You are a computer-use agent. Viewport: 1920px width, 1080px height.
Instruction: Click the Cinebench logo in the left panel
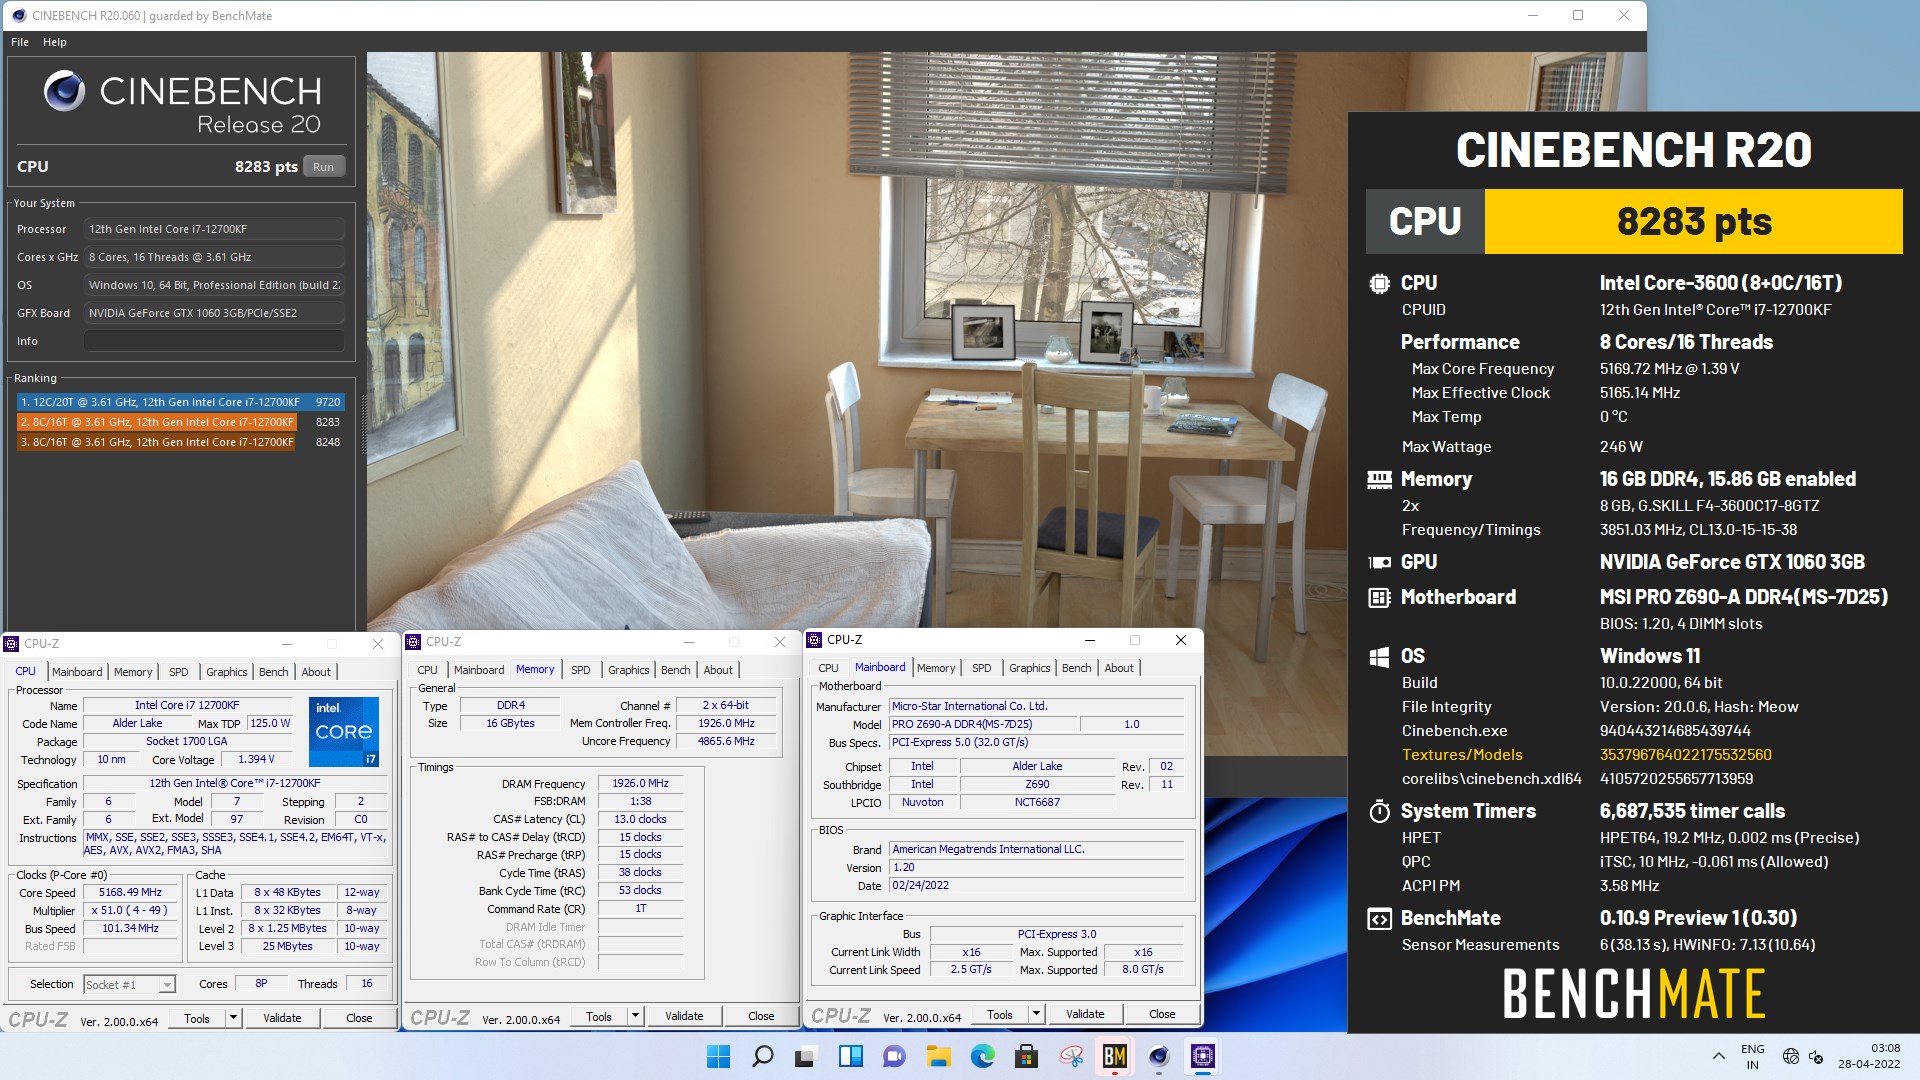coord(64,92)
